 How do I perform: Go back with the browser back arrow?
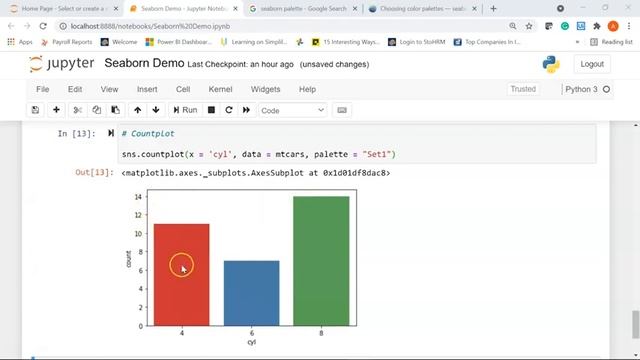click(x=11, y=26)
